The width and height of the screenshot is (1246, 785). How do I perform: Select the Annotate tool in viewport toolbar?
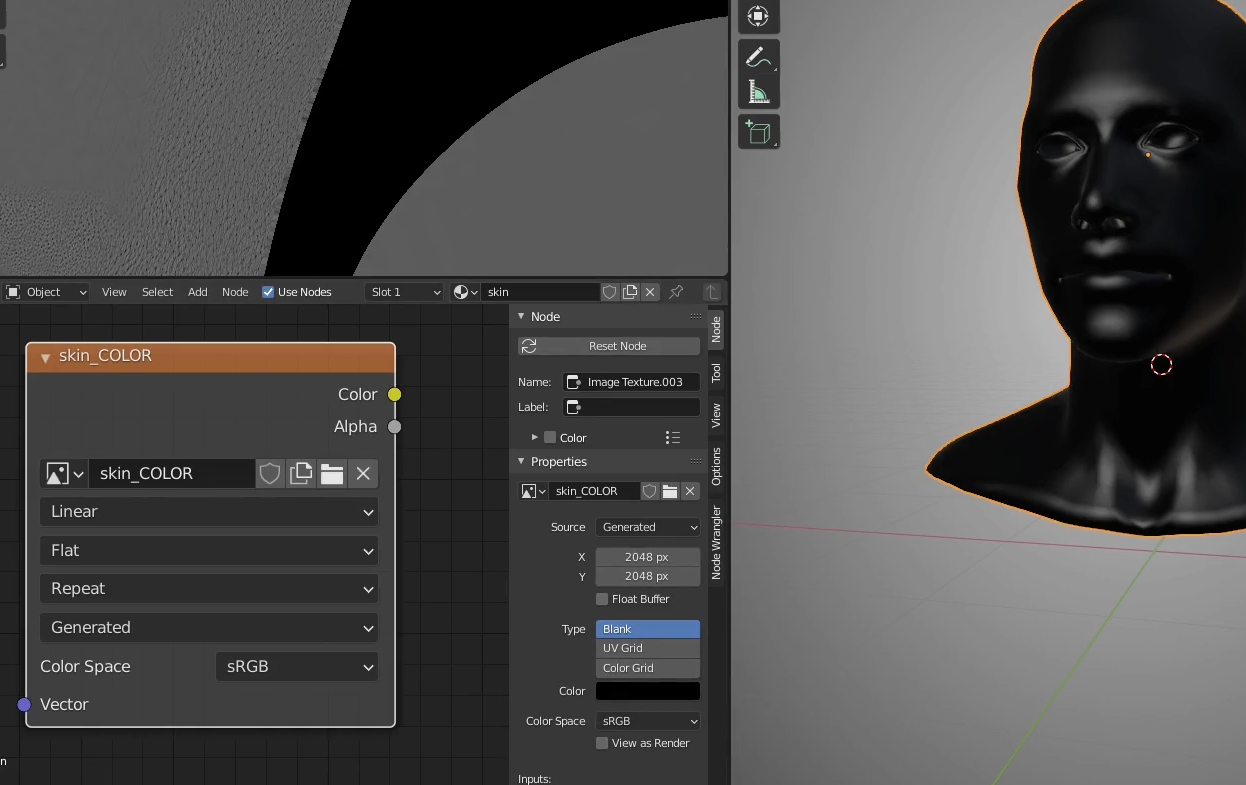[x=758, y=57]
